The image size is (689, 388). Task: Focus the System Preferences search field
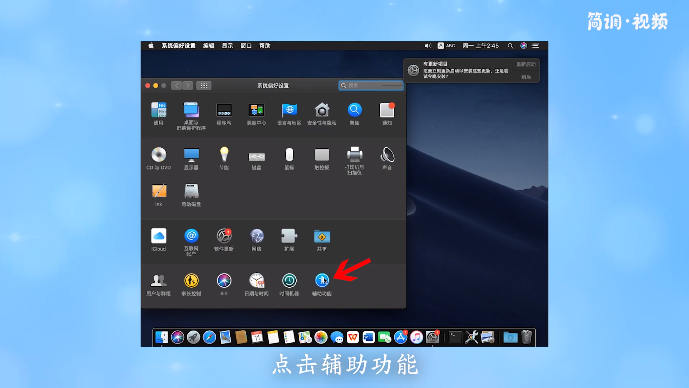pos(371,85)
